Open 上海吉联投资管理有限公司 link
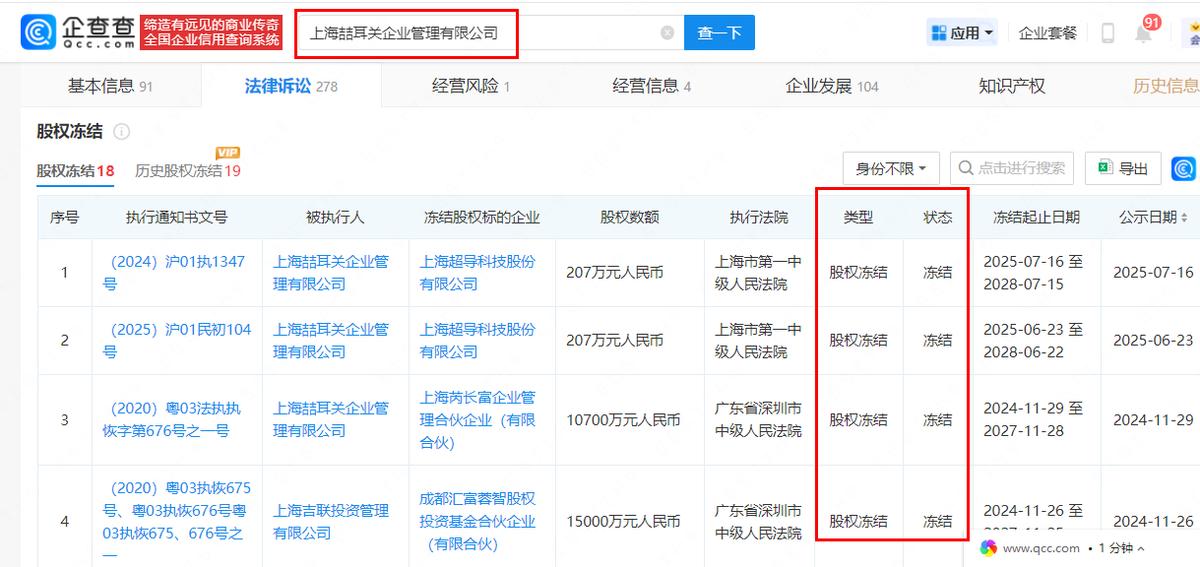 [x=331, y=521]
